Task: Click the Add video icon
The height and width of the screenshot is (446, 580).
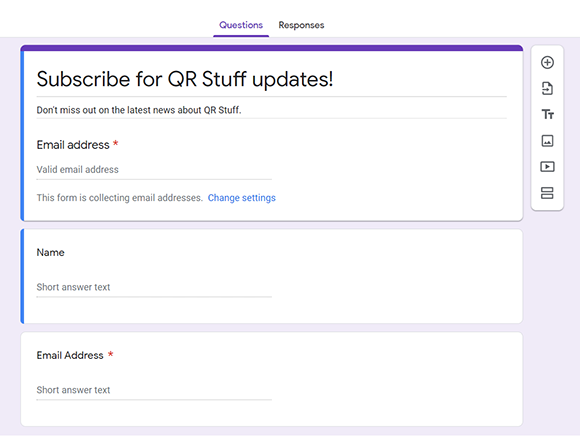Action: tap(547, 167)
